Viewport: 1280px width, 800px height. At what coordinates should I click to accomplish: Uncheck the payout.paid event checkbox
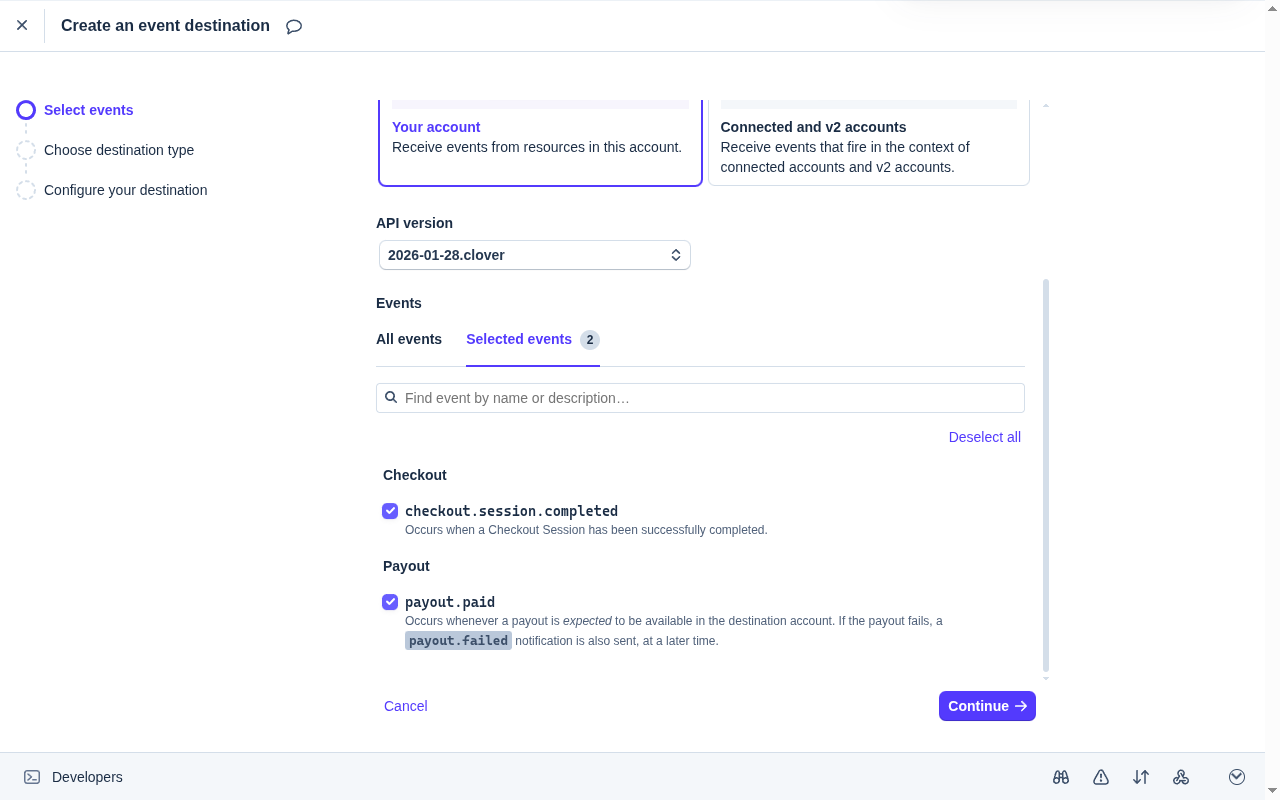390,602
